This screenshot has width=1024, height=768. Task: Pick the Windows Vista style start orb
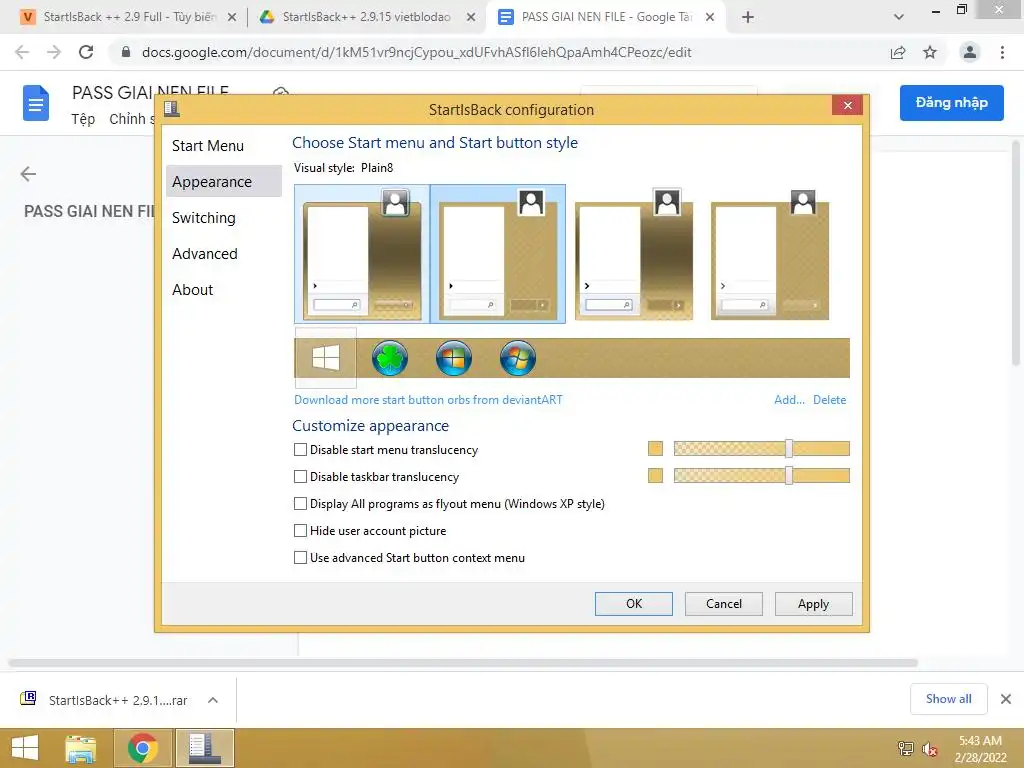coord(454,358)
